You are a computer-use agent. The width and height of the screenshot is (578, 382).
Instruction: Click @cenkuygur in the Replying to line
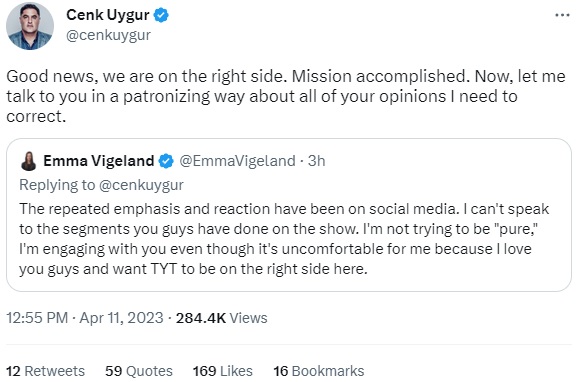click(142, 185)
